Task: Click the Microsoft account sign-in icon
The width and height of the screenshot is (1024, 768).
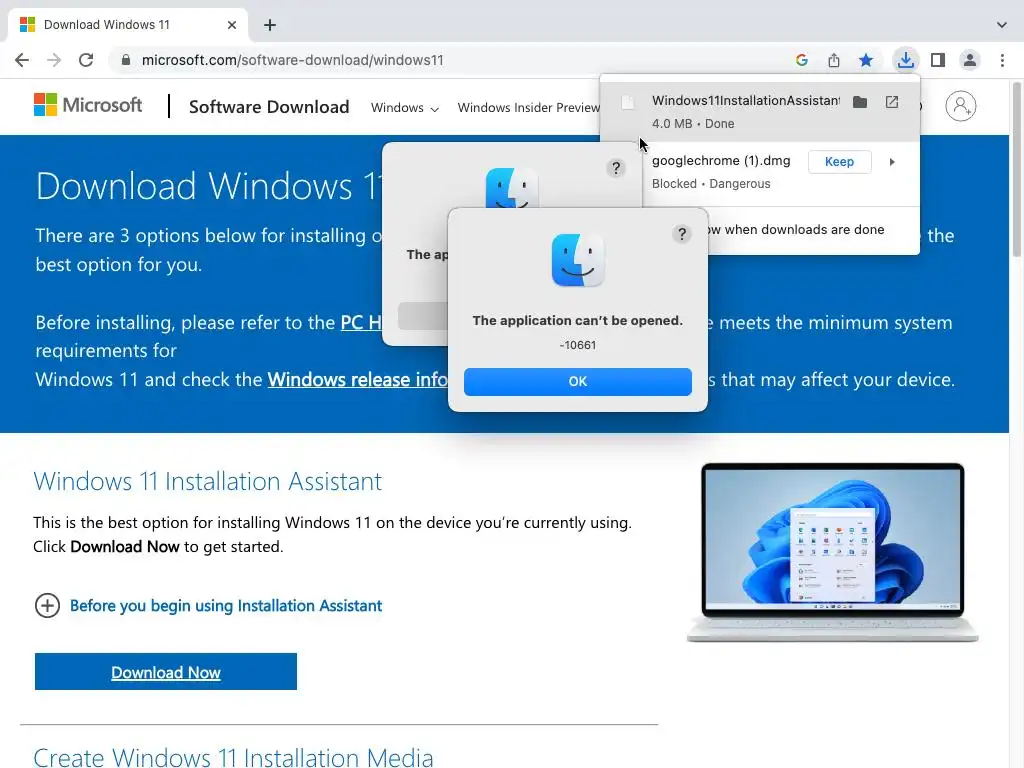Action: (961, 106)
